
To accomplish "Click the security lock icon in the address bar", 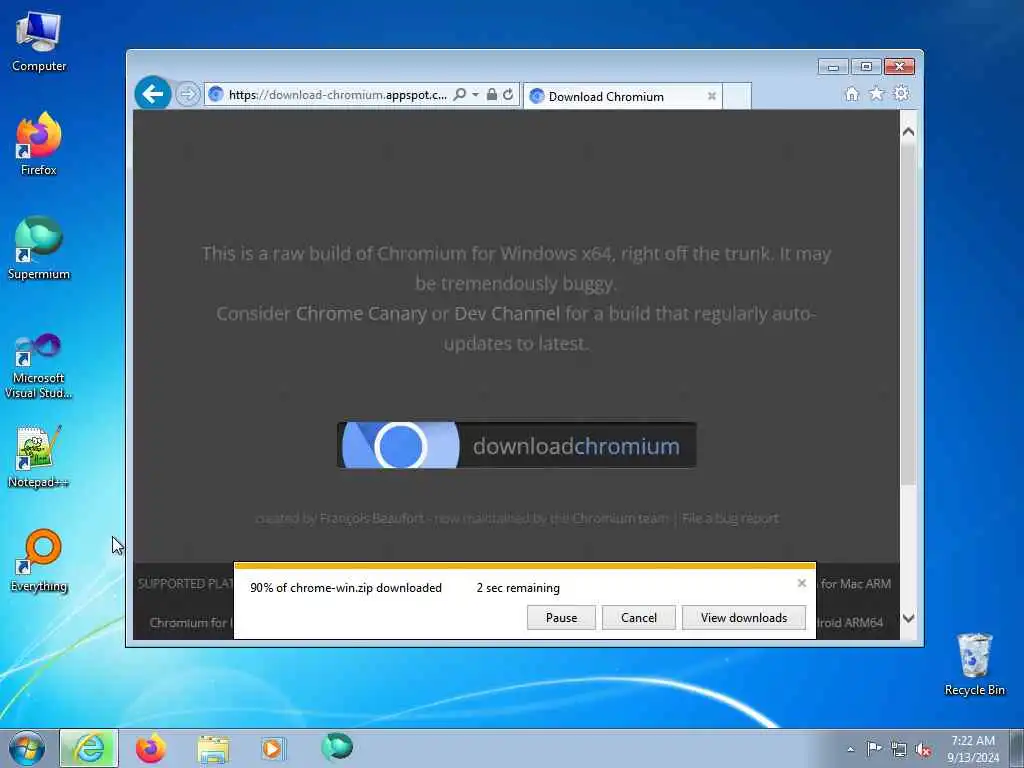I will pos(492,95).
